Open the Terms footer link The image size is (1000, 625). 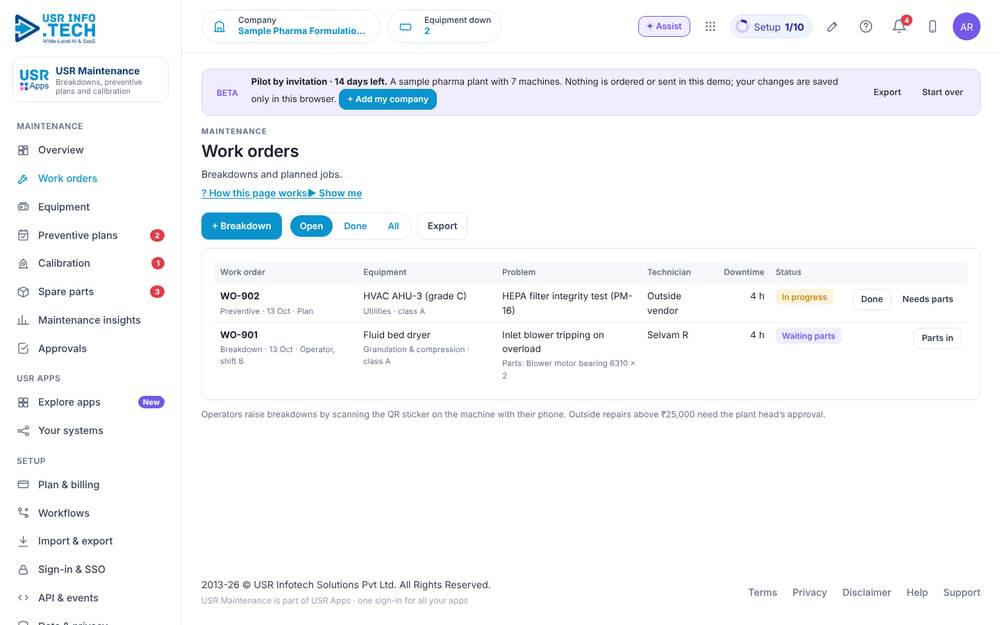(x=762, y=592)
